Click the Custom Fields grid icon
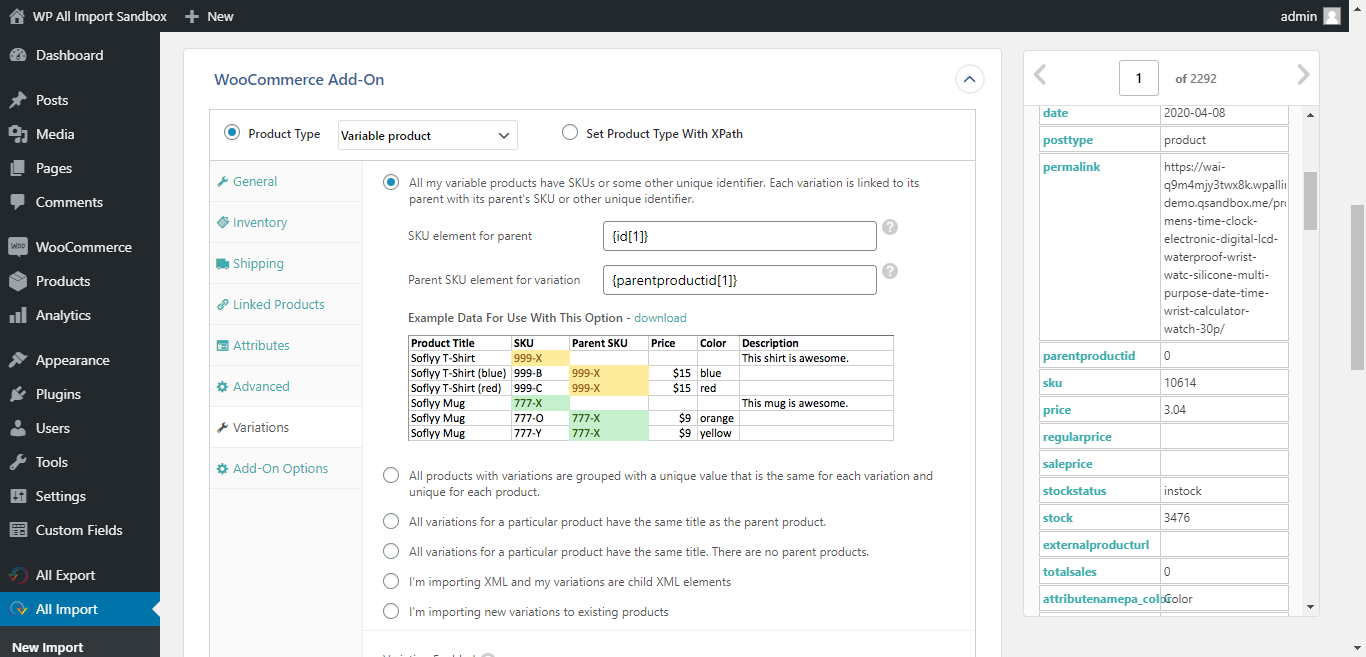Image resolution: width=1366 pixels, height=657 pixels. (17, 530)
